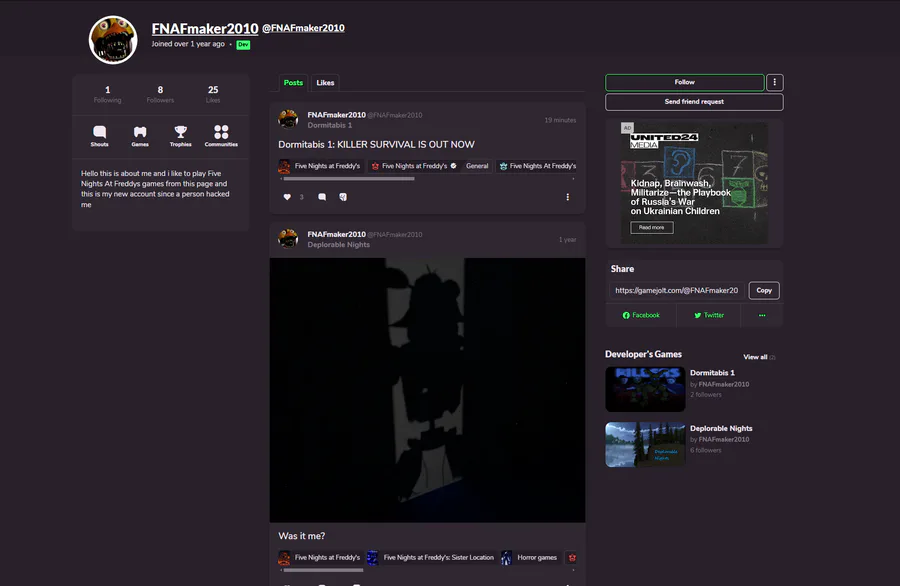Send a friend request

tap(694, 102)
